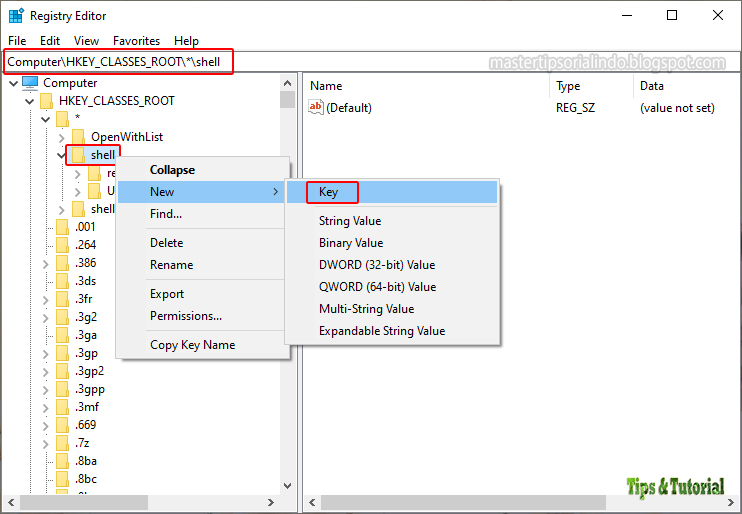Select String Value in submenu
The image size is (742, 514).
pos(392,221)
